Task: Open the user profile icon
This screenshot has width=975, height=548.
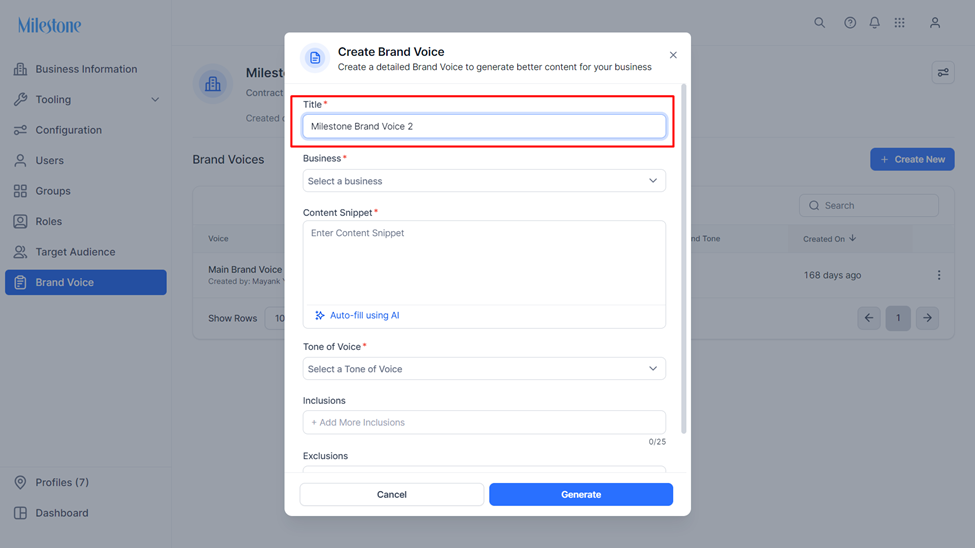Action: (x=935, y=23)
